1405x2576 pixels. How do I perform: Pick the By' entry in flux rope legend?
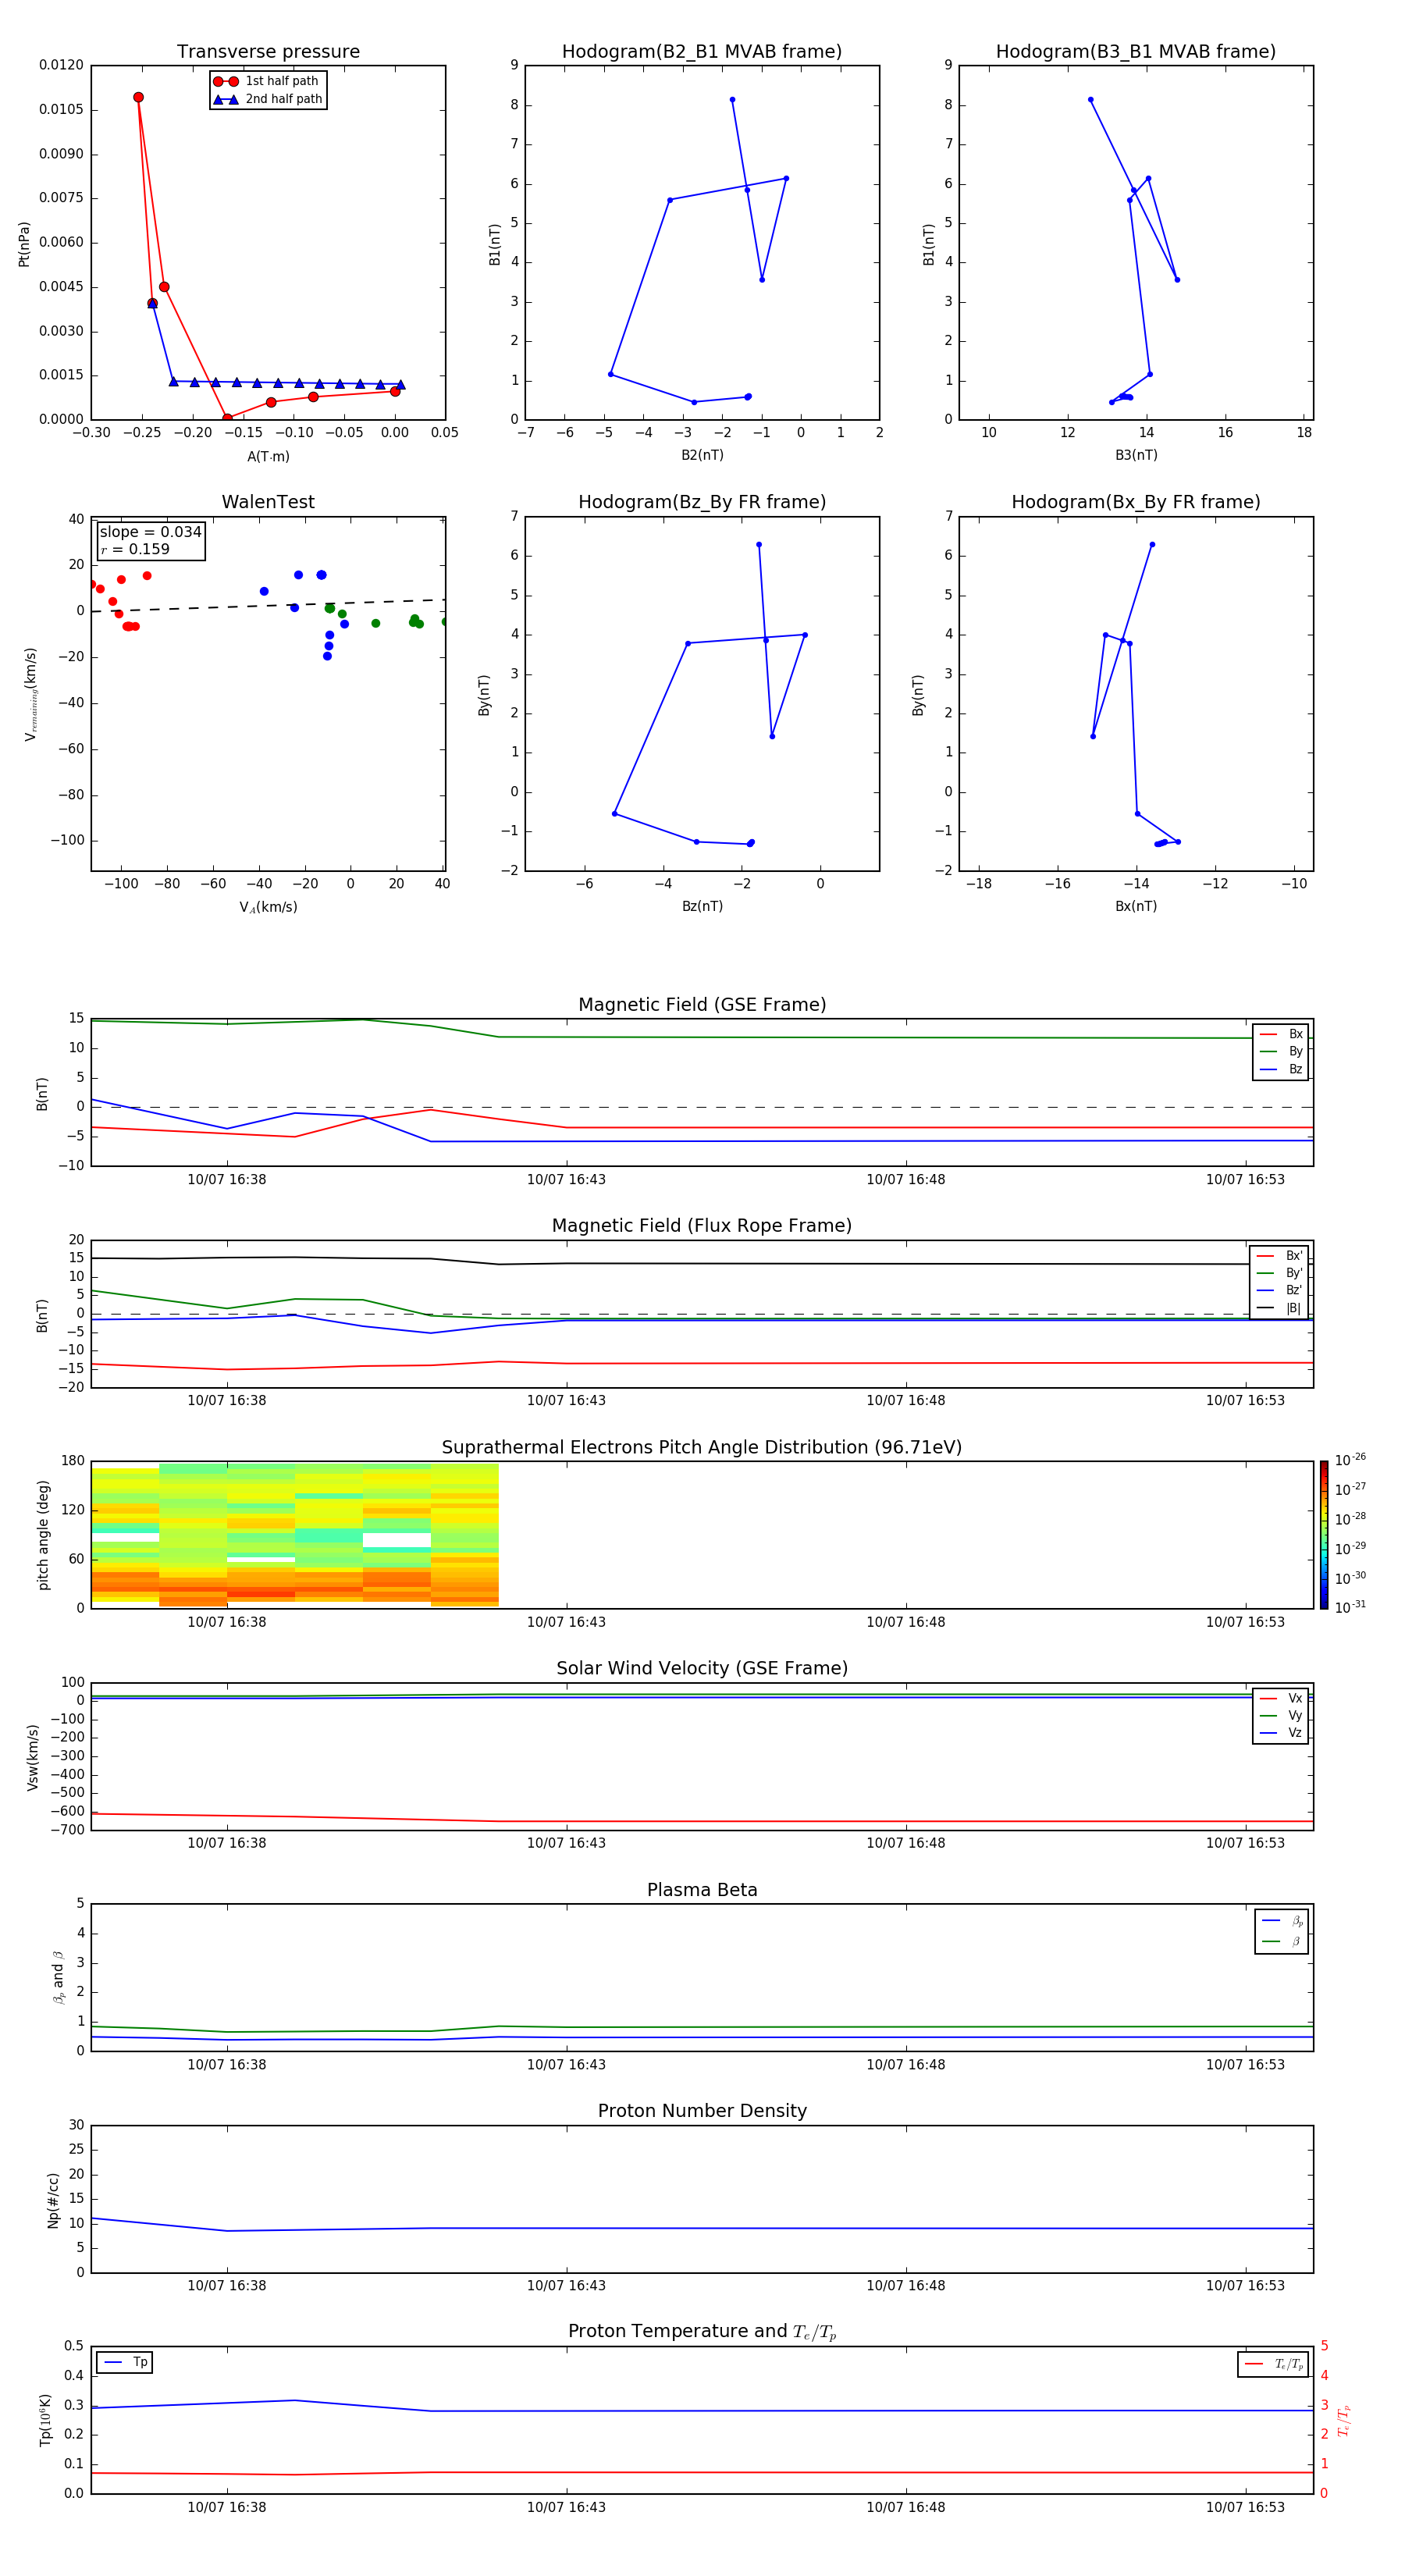1279,1273
